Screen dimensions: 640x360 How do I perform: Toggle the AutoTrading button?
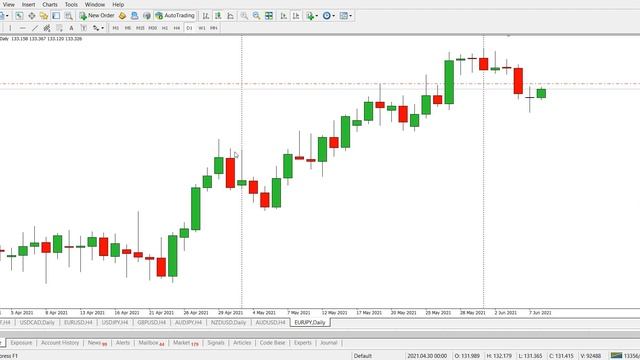[175, 16]
